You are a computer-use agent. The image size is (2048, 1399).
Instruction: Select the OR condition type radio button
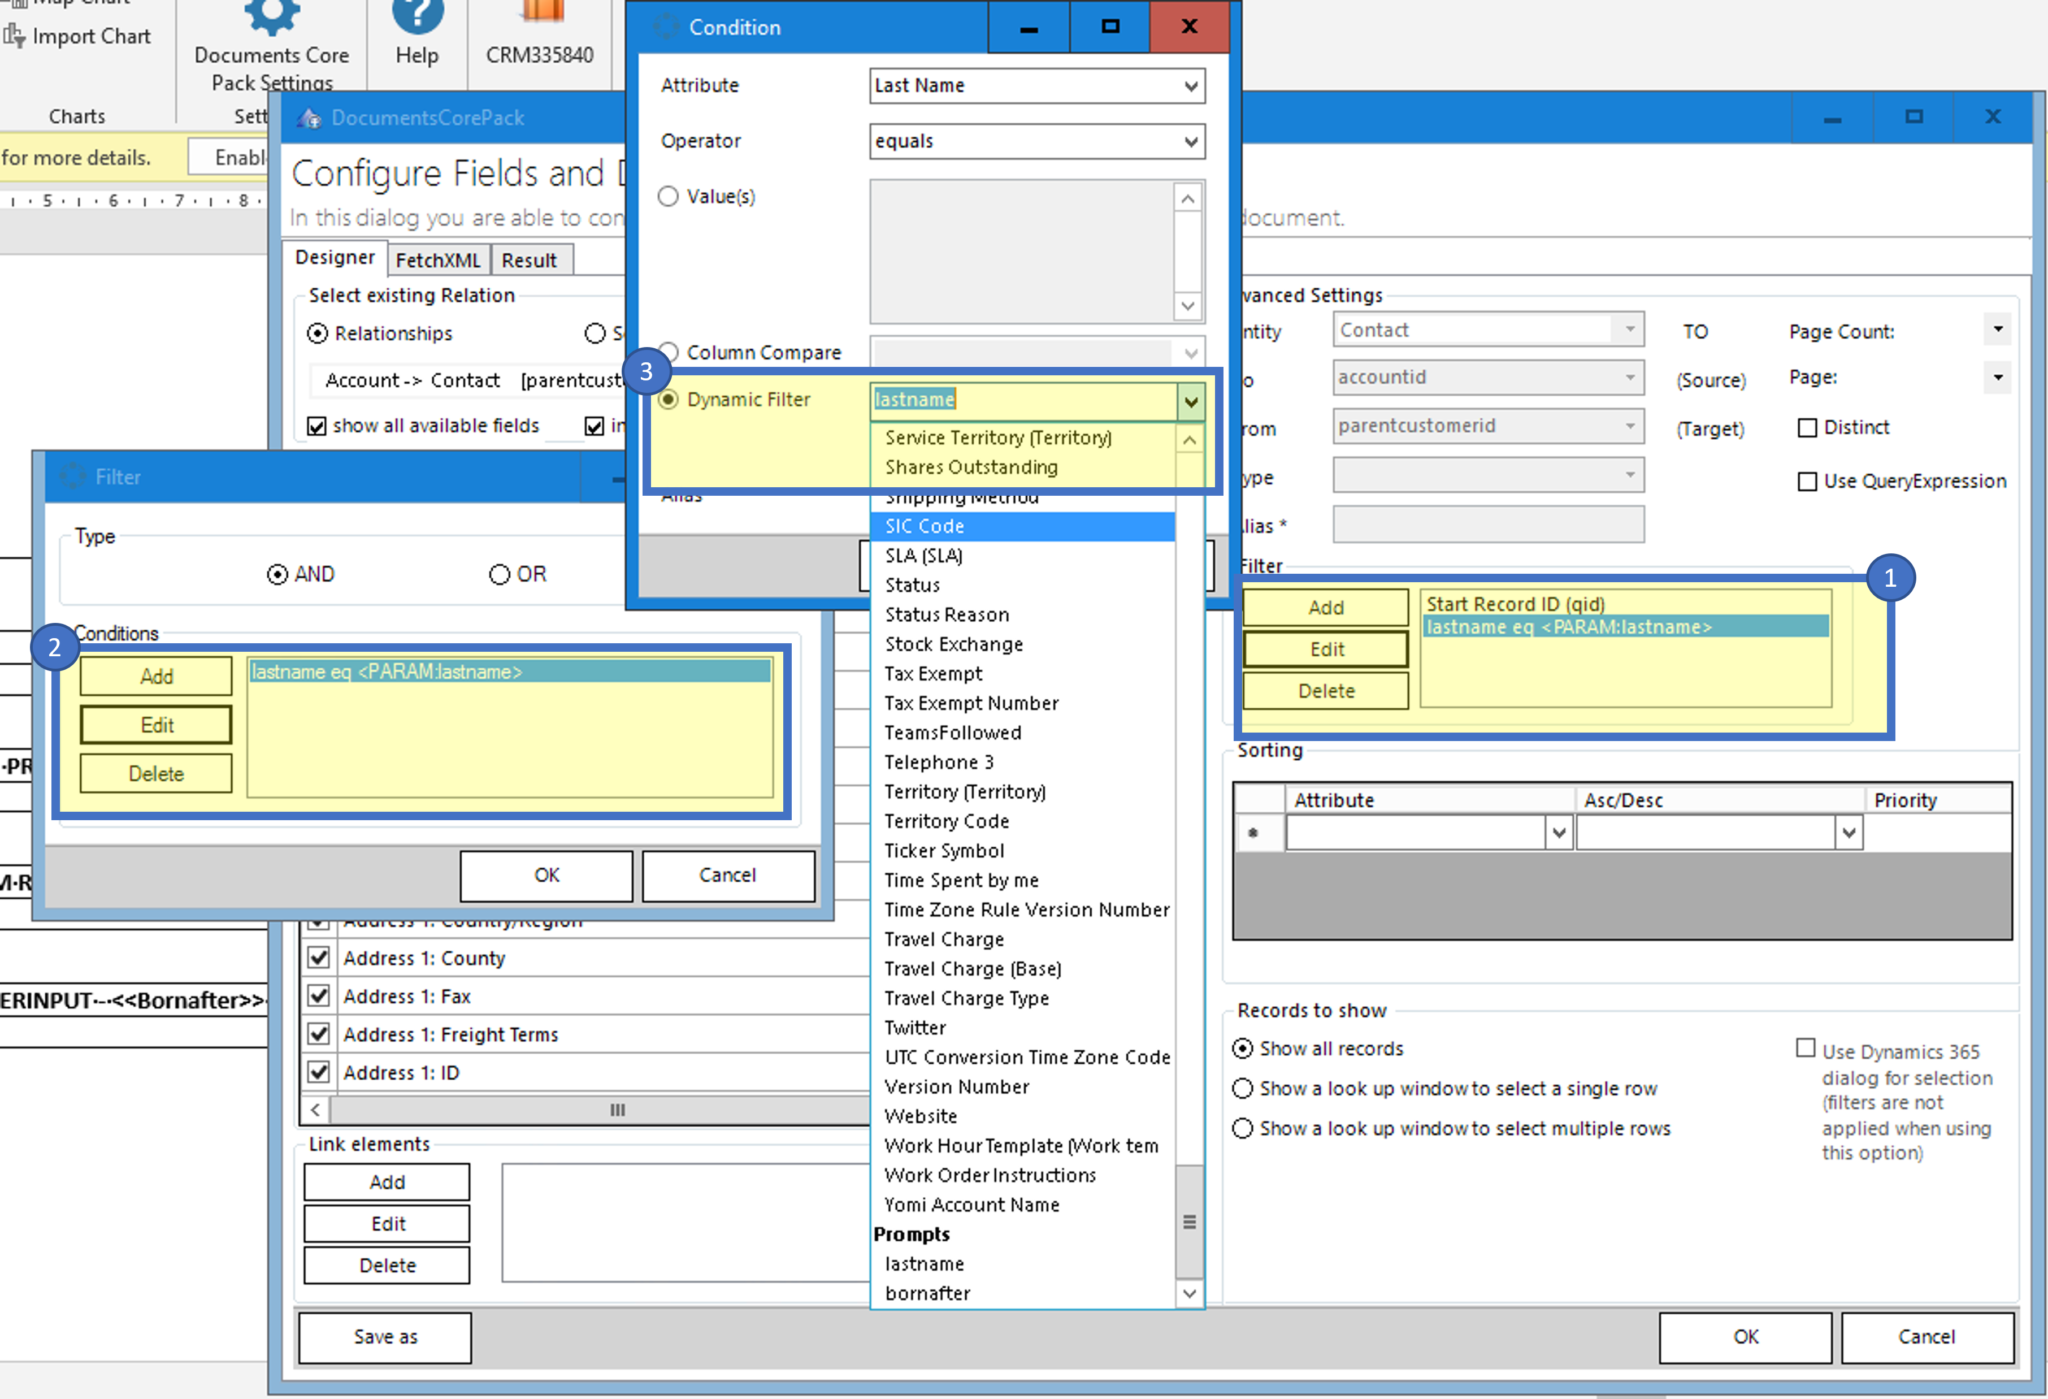(x=500, y=573)
